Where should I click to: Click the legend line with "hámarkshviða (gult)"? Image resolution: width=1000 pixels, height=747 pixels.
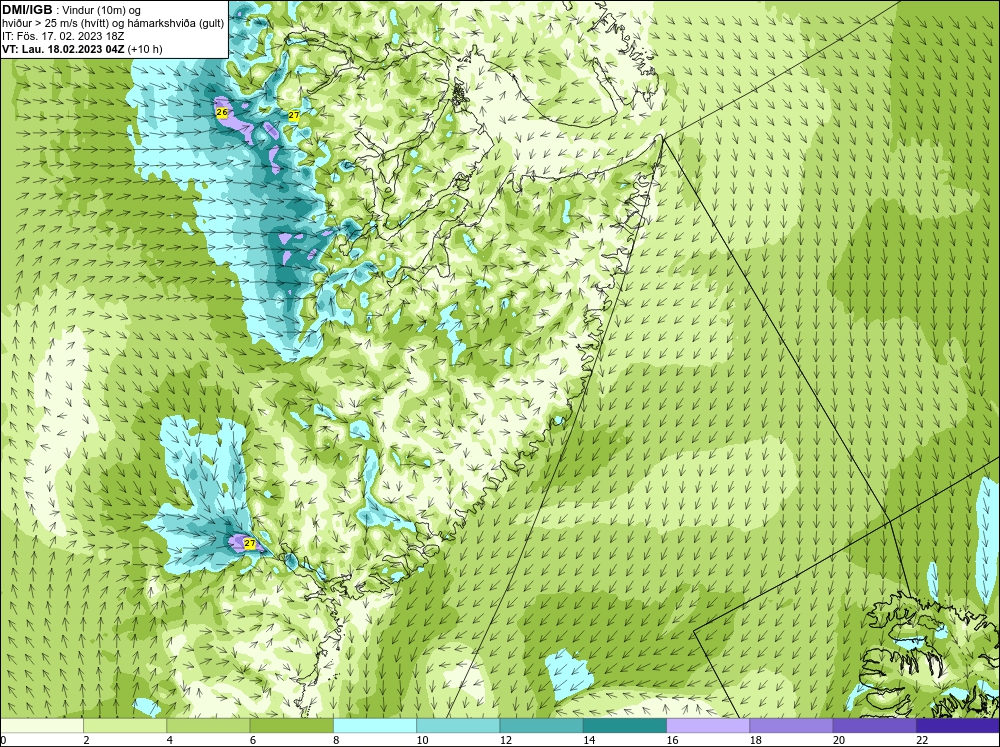click(x=113, y=24)
